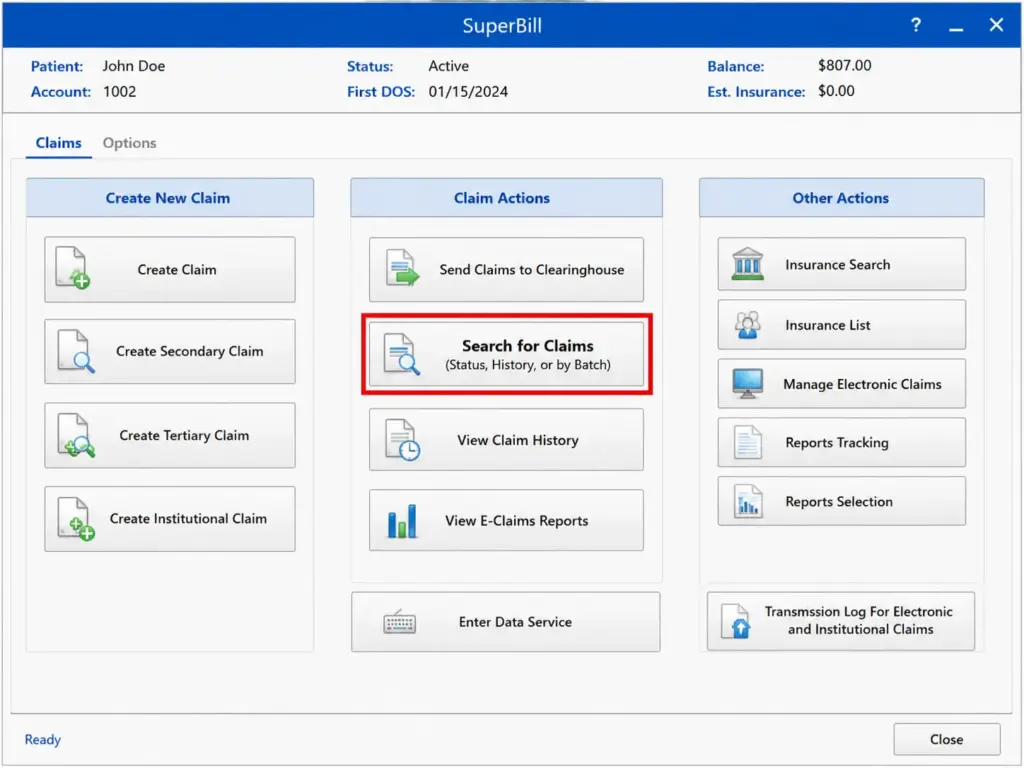Click balance amount $807.00
This screenshot has width=1024, height=768.
pyautogui.click(x=844, y=65)
